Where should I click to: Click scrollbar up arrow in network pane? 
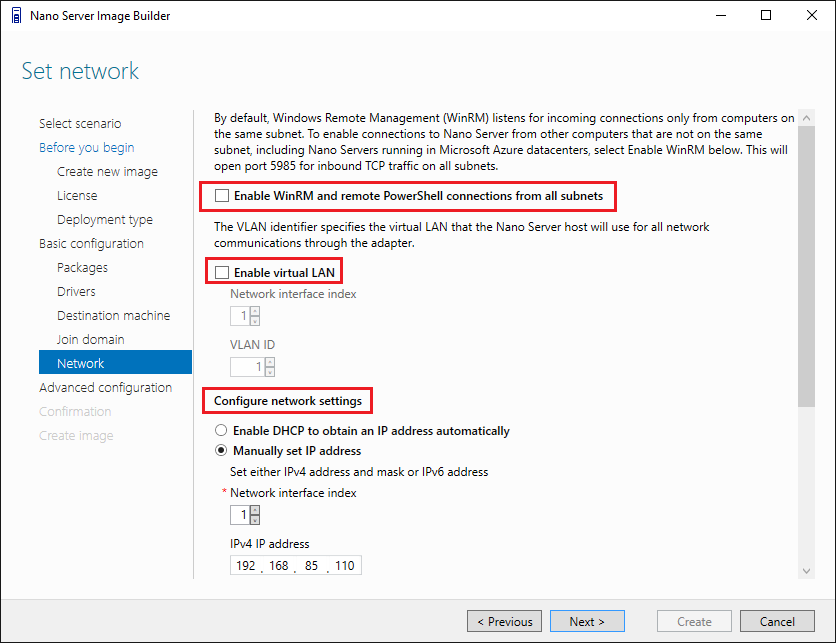click(807, 118)
